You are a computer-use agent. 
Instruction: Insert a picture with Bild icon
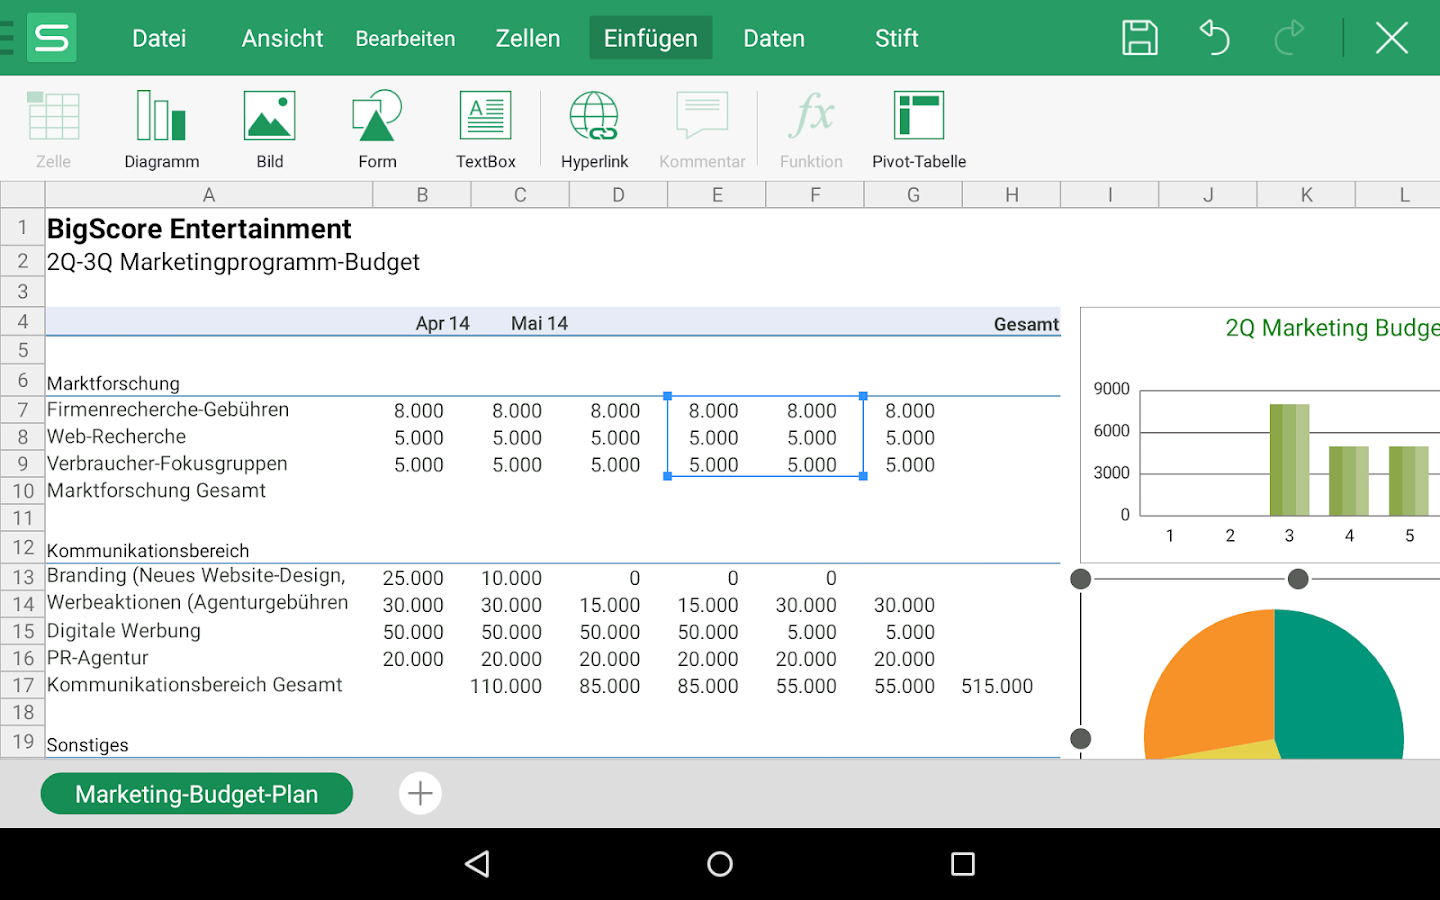[x=269, y=128]
